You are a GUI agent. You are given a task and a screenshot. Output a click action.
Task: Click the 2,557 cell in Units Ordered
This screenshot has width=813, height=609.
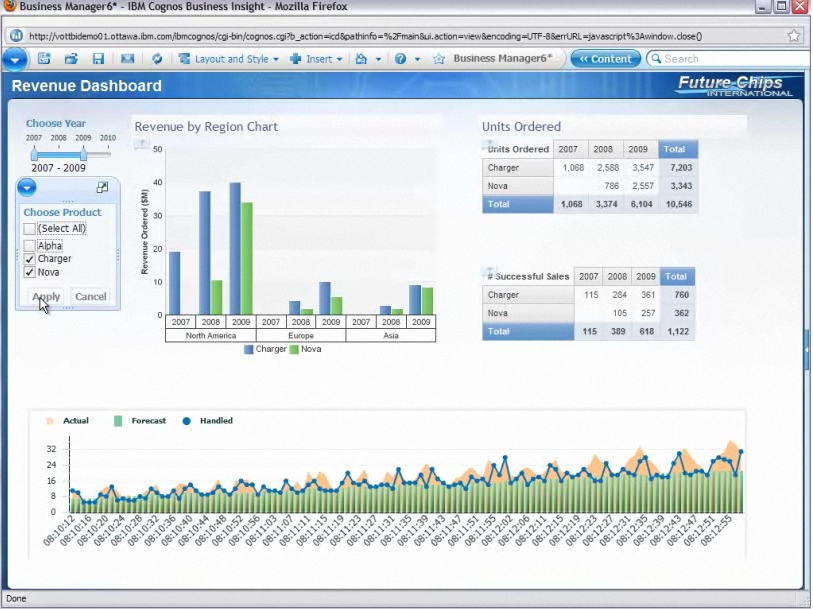click(641, 186)
